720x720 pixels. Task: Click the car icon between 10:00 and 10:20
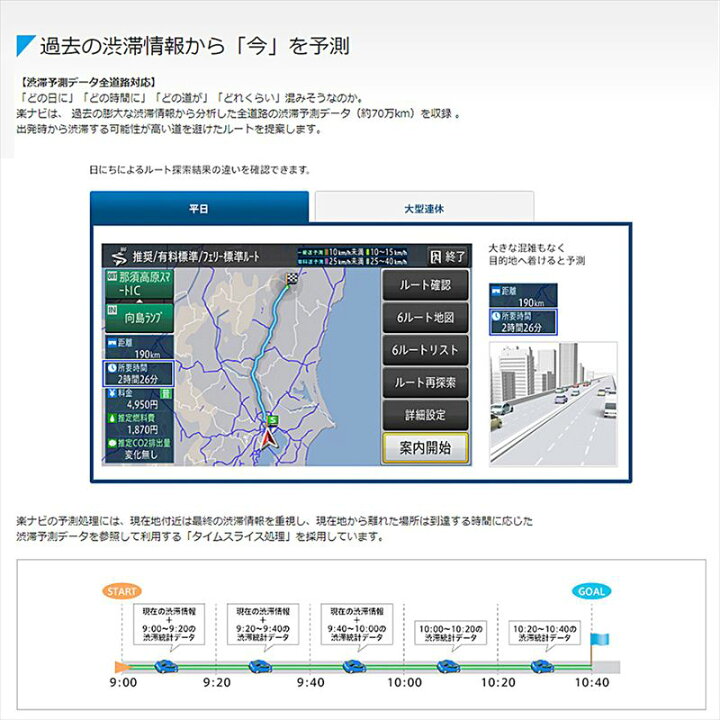pos(448,666)
